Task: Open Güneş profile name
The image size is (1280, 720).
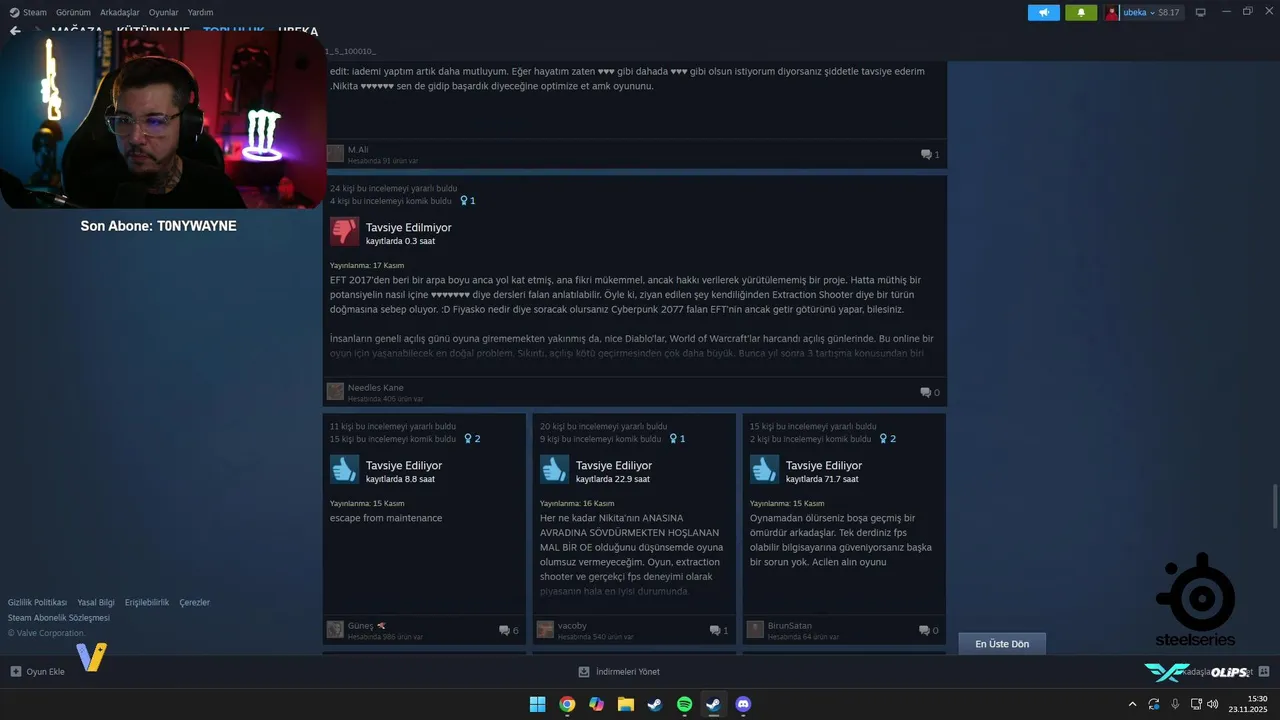Action: [x=360, y=625]
